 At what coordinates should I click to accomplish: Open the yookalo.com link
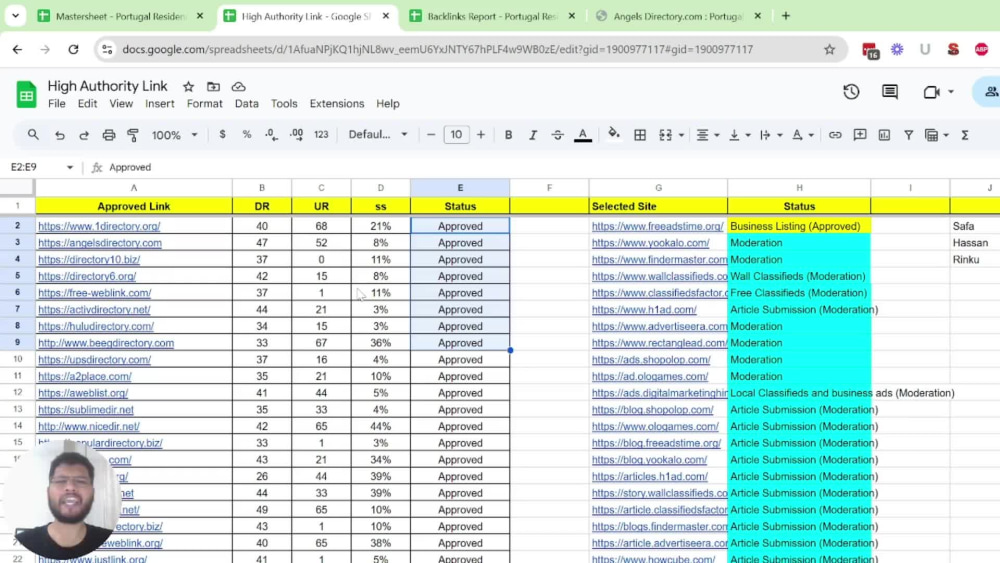650,243
